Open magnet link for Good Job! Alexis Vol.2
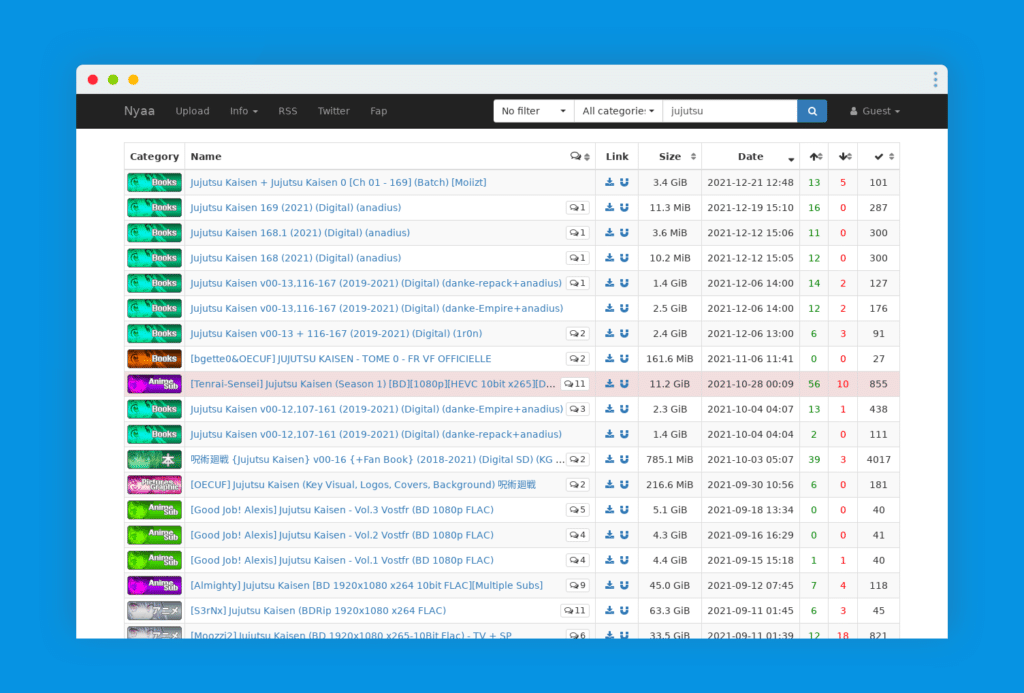This screenshot has width=1024, height=693. (624, 535)
